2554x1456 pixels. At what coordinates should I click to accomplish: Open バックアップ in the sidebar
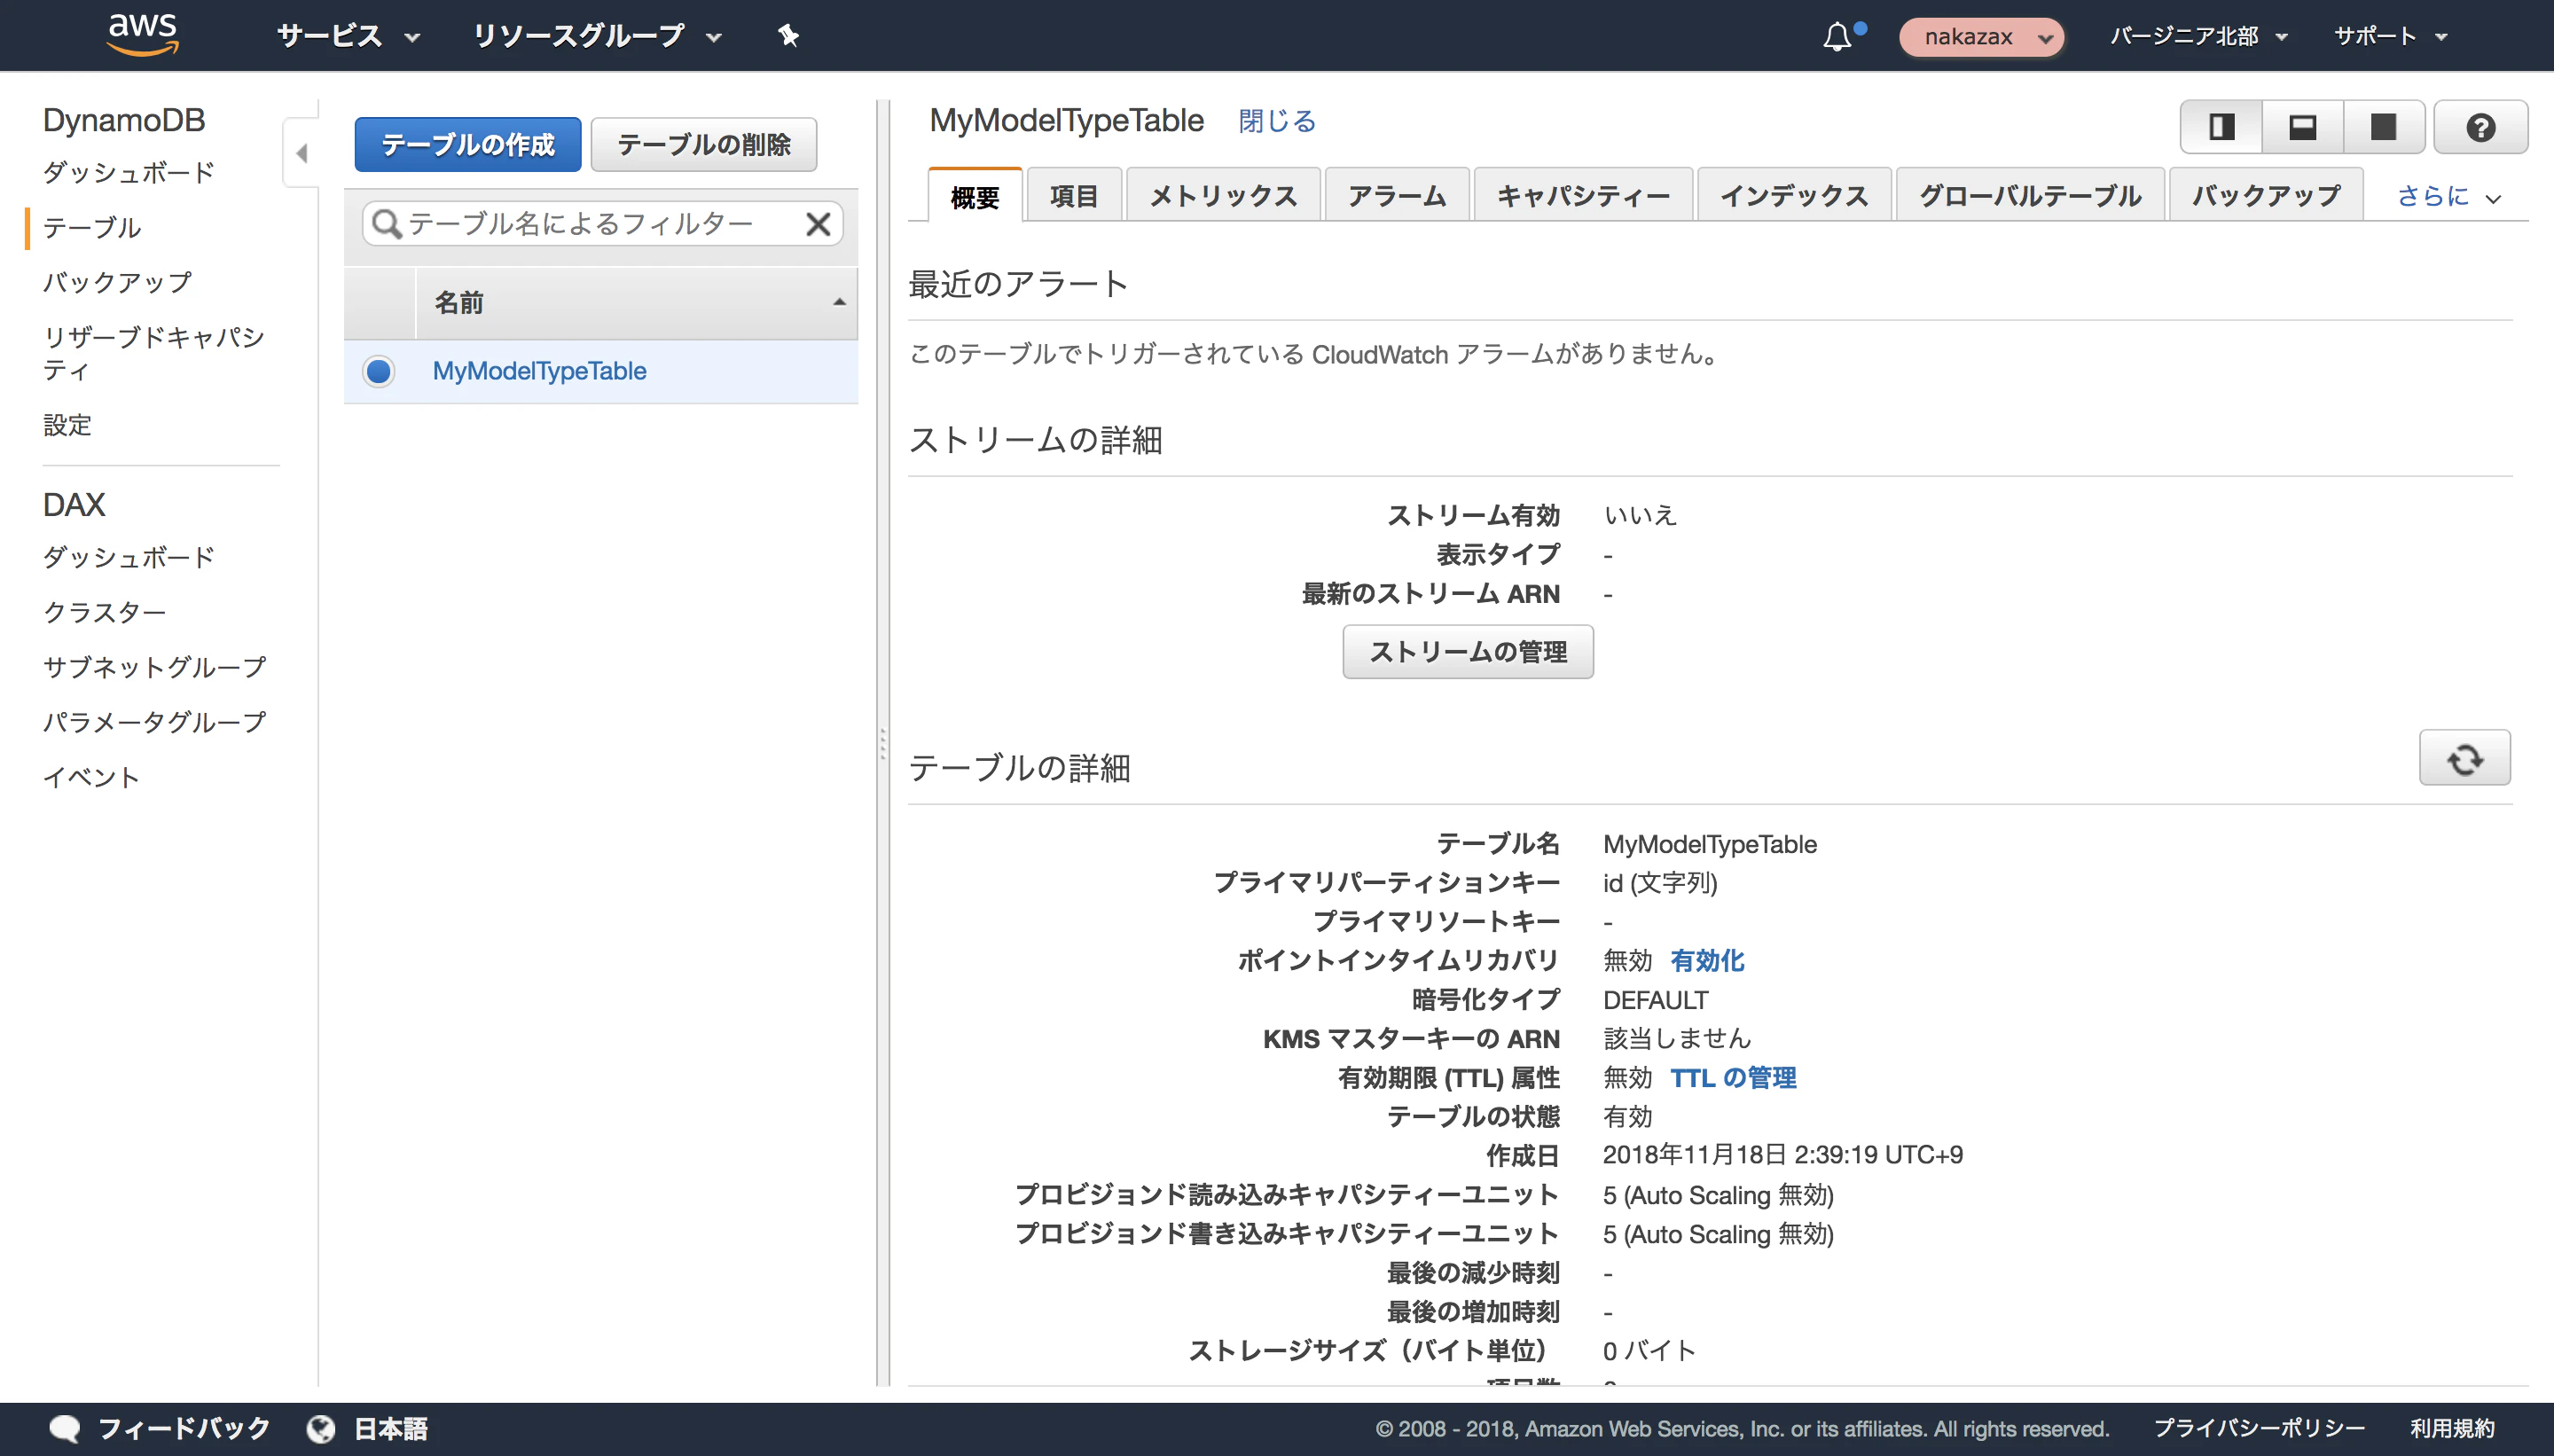pos(117,282)
